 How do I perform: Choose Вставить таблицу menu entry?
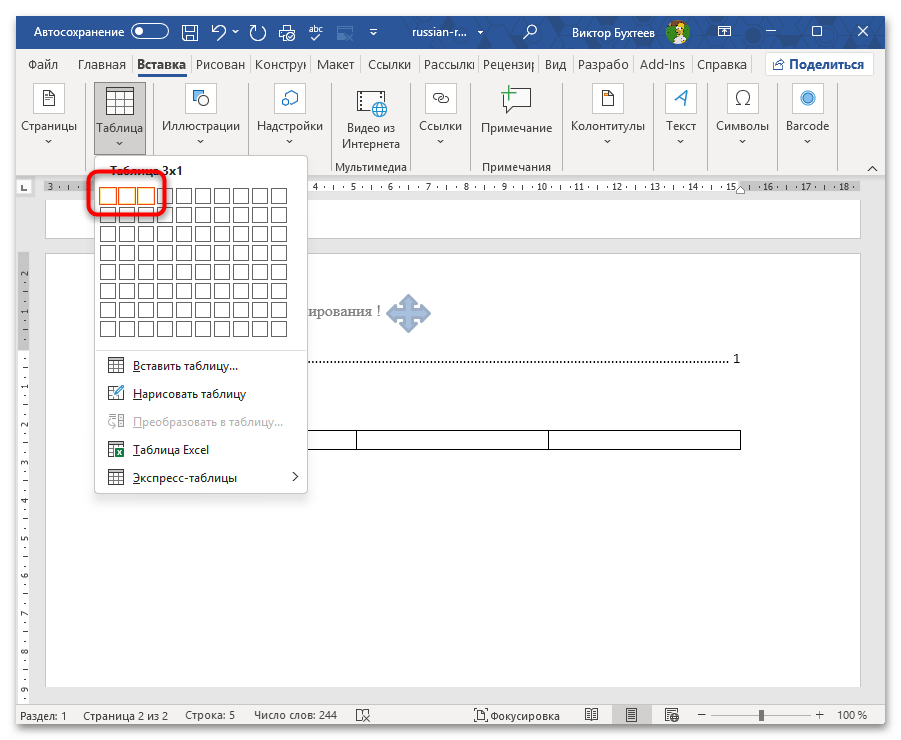point(201,366)
